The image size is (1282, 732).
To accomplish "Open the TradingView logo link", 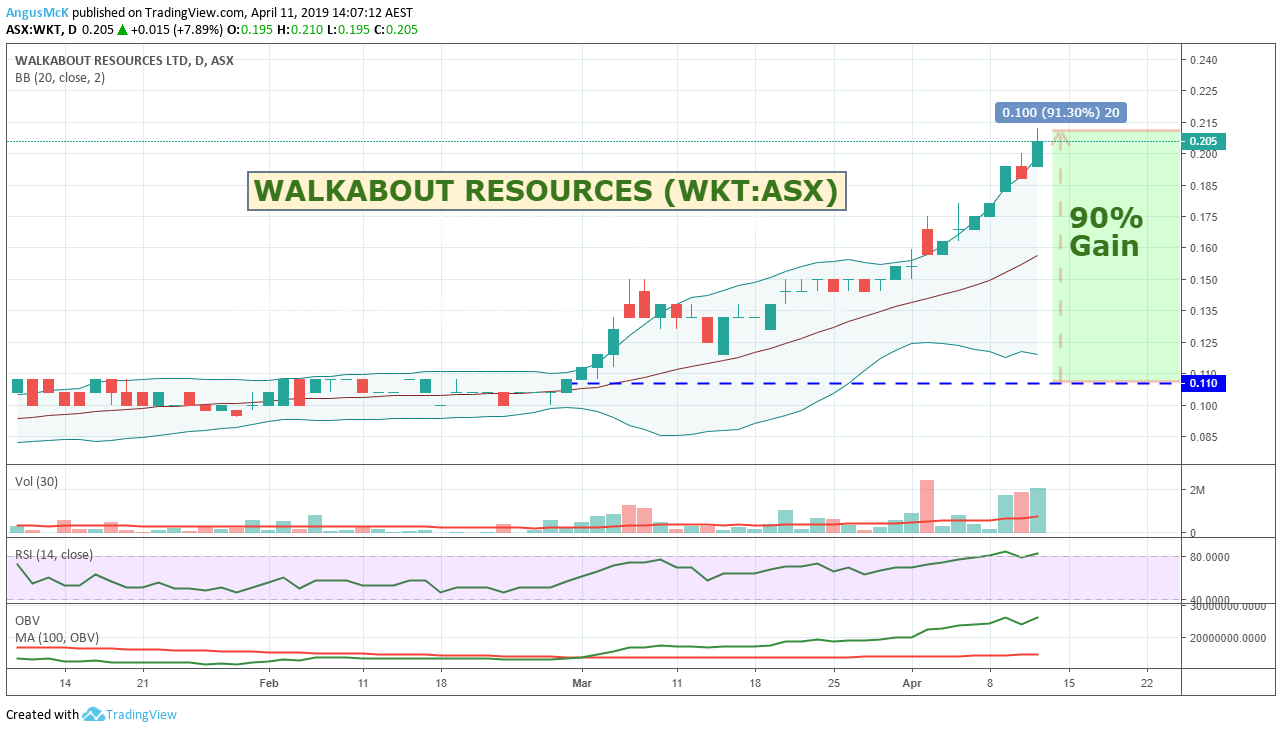I will (x=129, y=714).
